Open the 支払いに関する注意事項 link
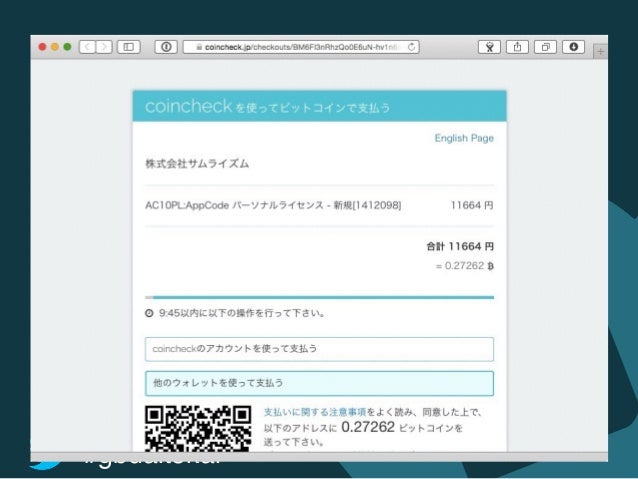The width and height of the screenshot is (638, 479). pos(315,412)
